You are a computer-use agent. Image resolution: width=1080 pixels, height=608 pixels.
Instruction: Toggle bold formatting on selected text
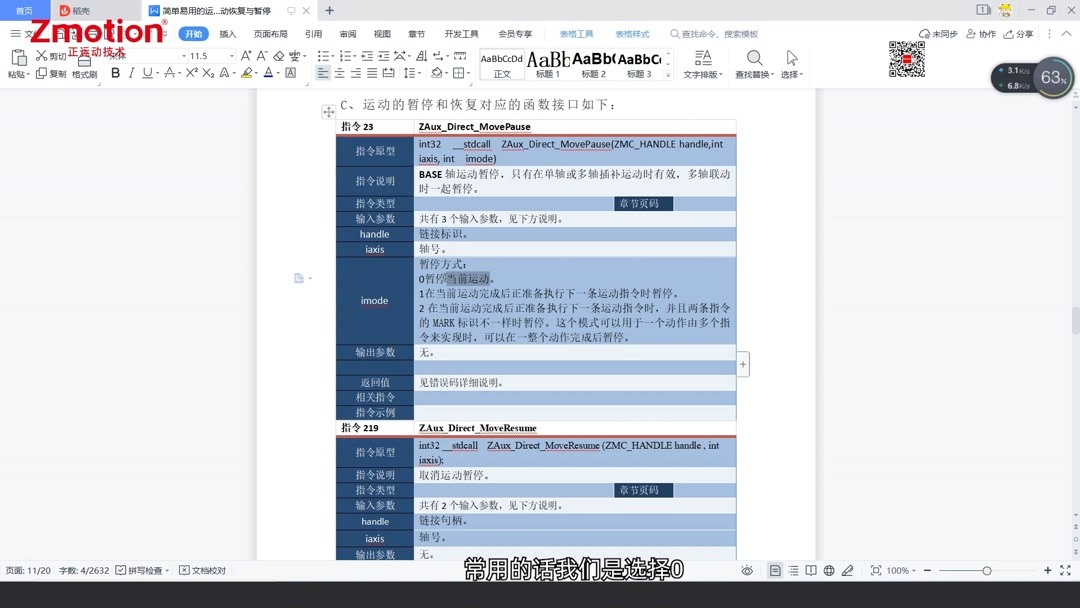[115, 72]
